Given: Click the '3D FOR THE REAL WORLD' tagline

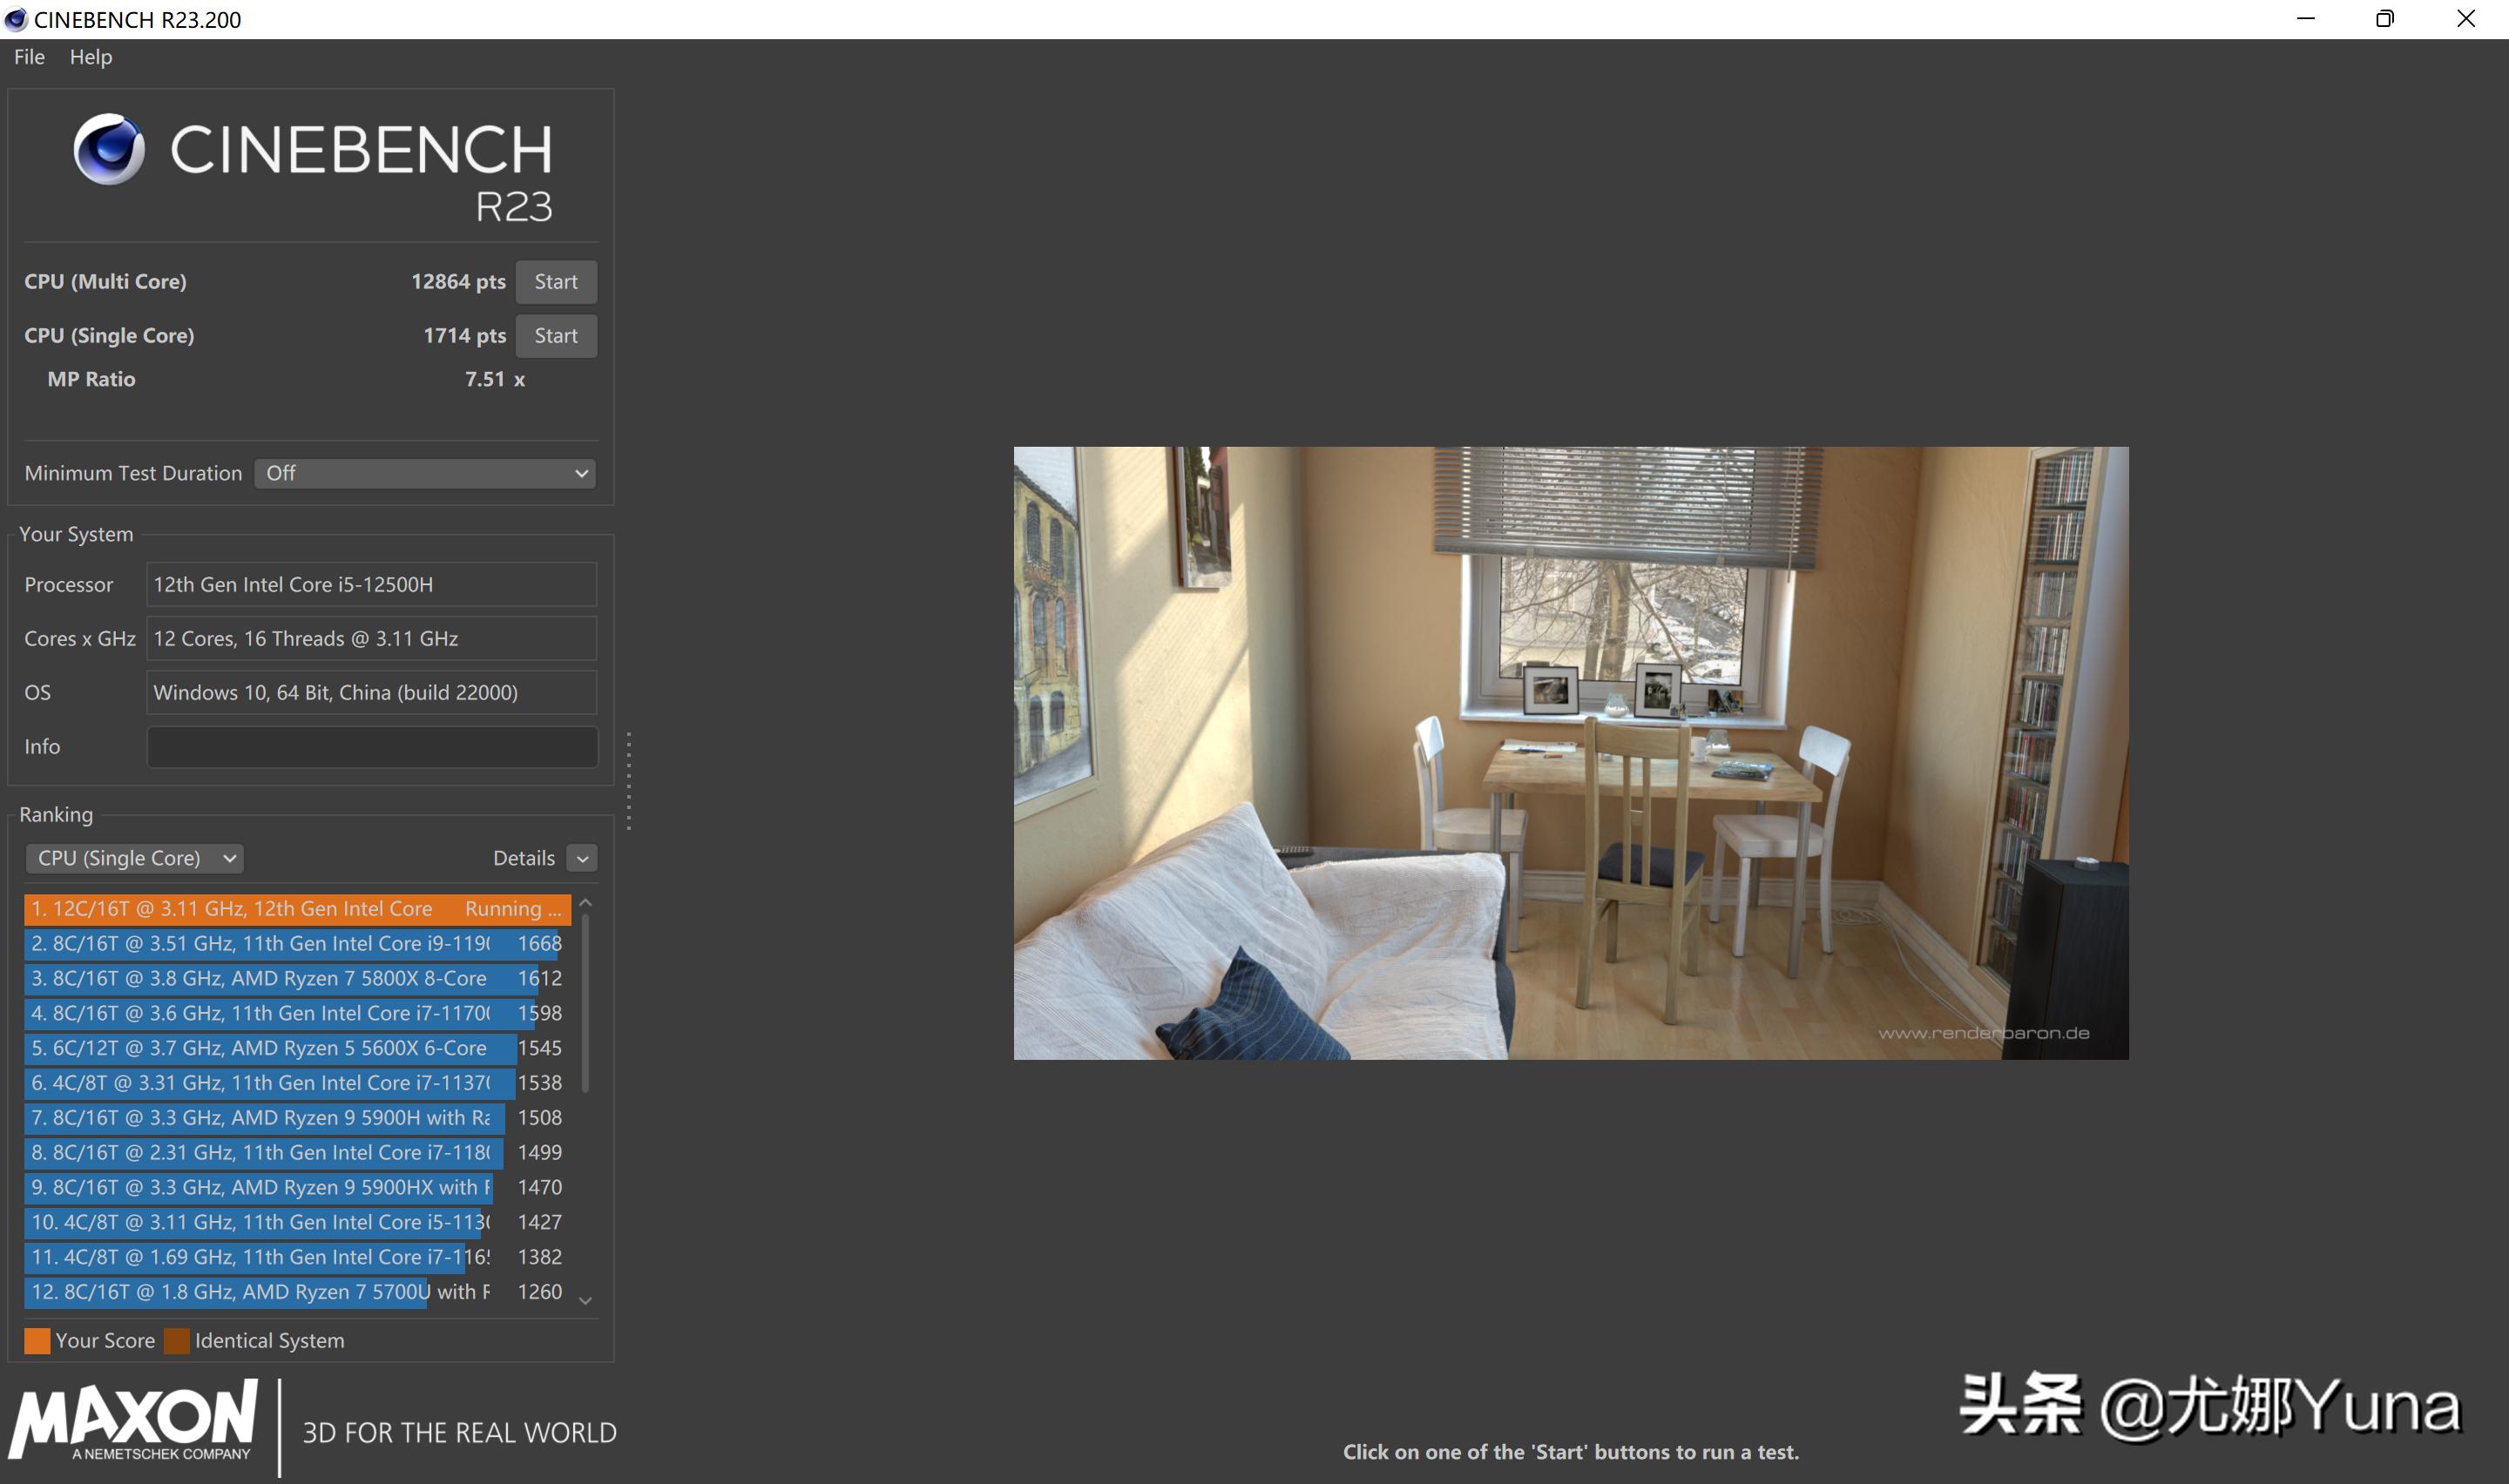Looking at the screenshot, I should point(458,1431).
